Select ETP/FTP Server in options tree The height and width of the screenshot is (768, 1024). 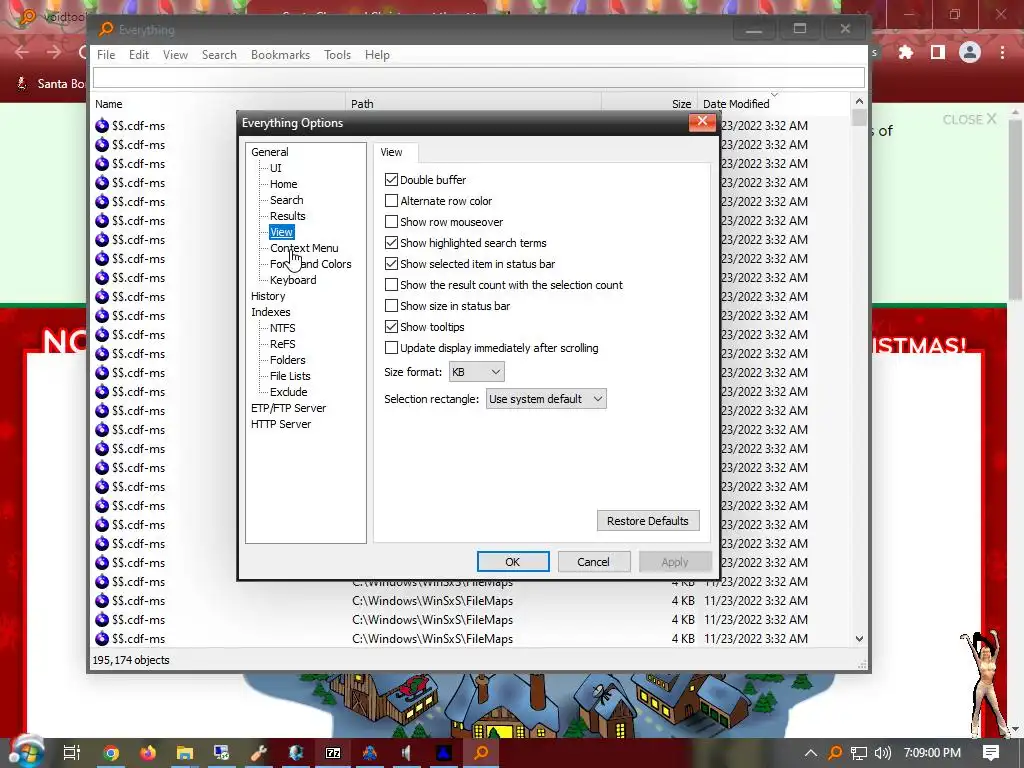point(289,408)
